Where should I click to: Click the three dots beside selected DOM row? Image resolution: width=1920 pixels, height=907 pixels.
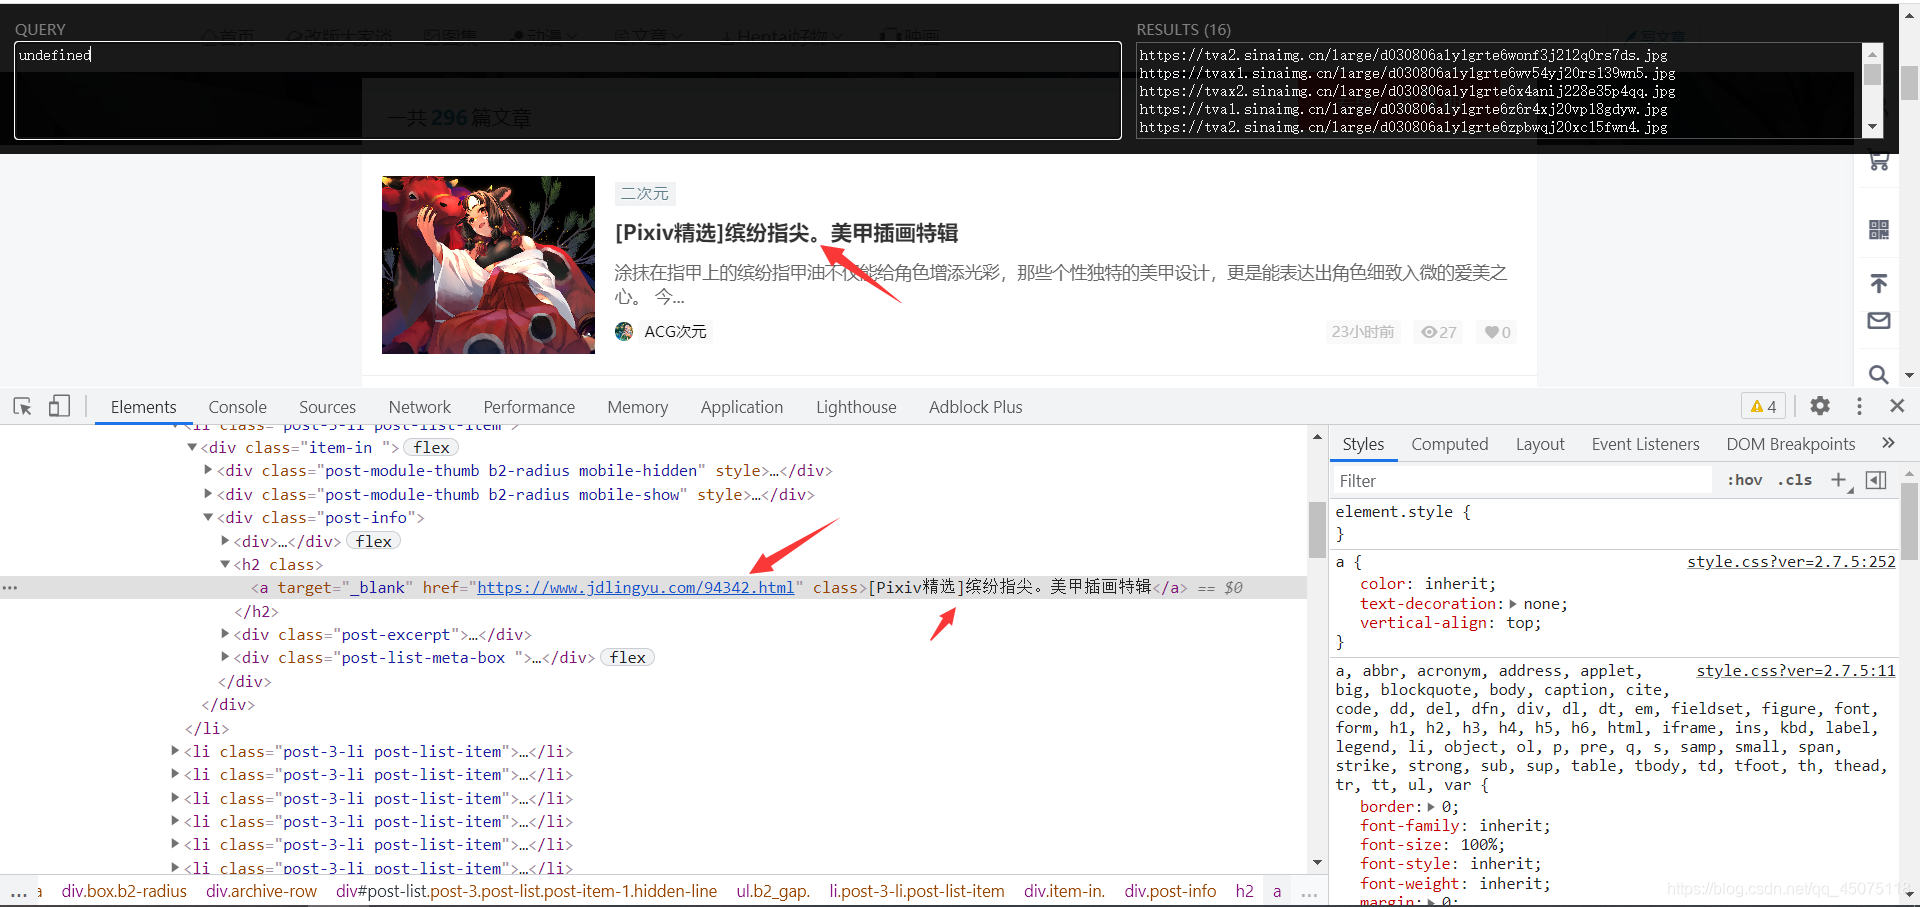point(10,588)
